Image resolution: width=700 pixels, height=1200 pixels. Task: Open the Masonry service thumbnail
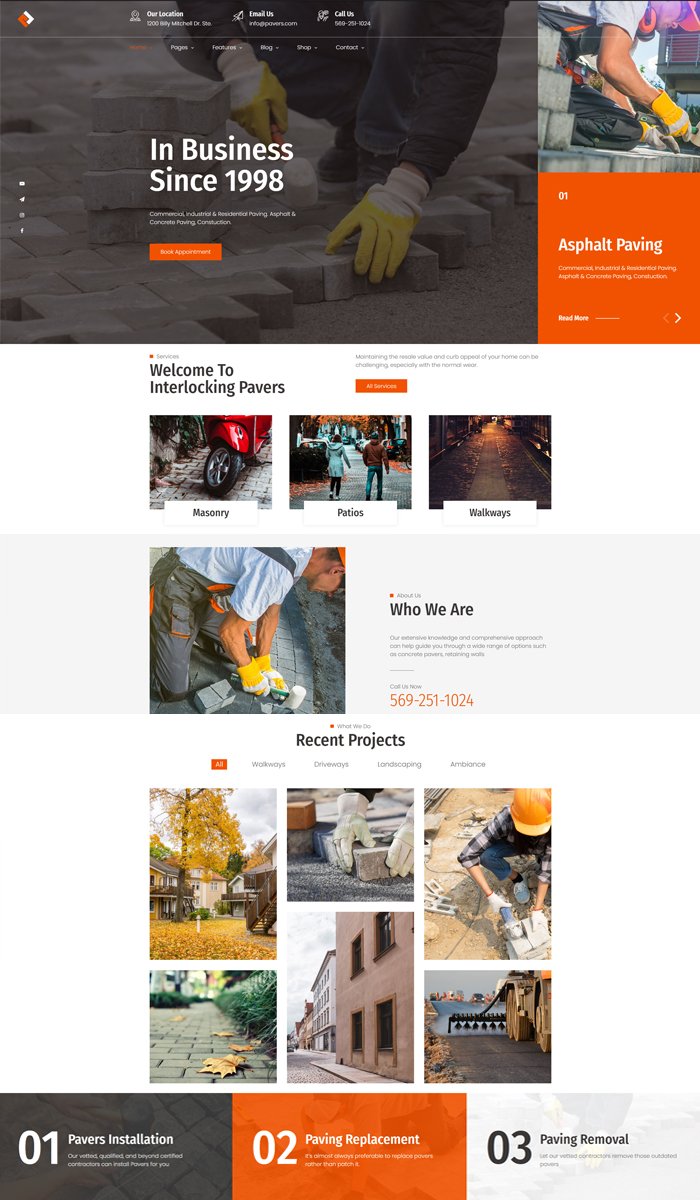[210, 462]
